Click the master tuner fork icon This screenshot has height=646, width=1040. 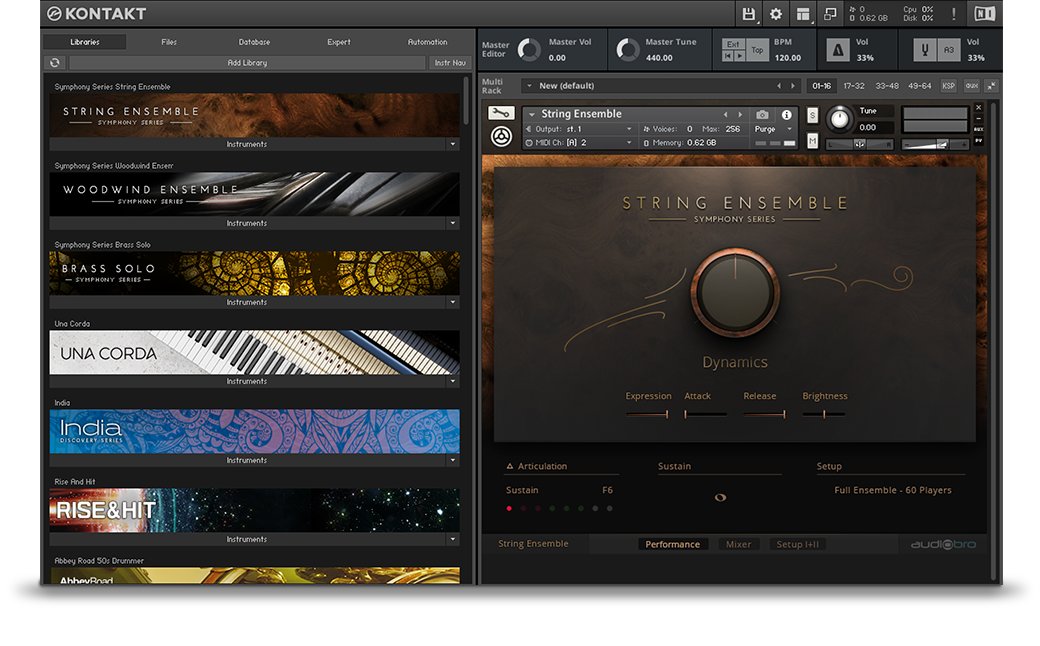[923, 50]
